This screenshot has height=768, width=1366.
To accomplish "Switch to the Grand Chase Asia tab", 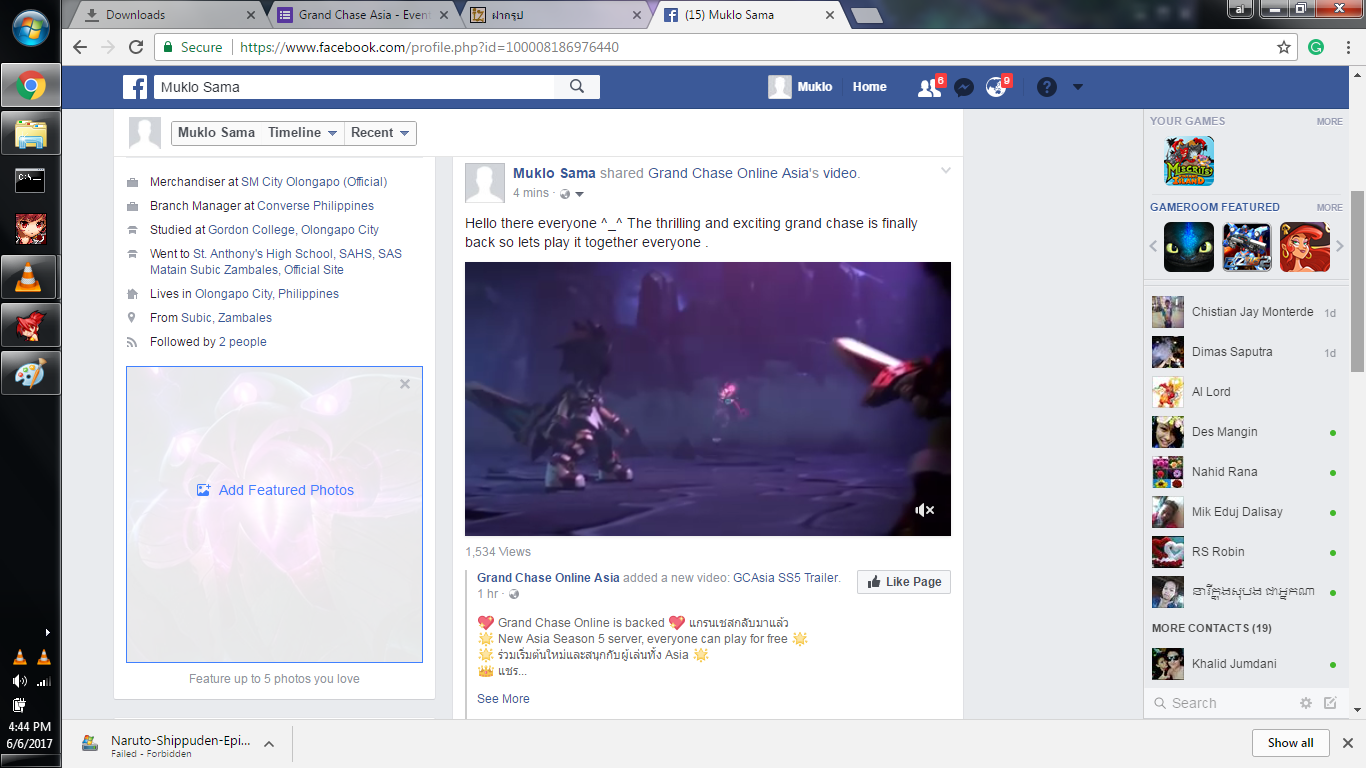I will point(362,15).
